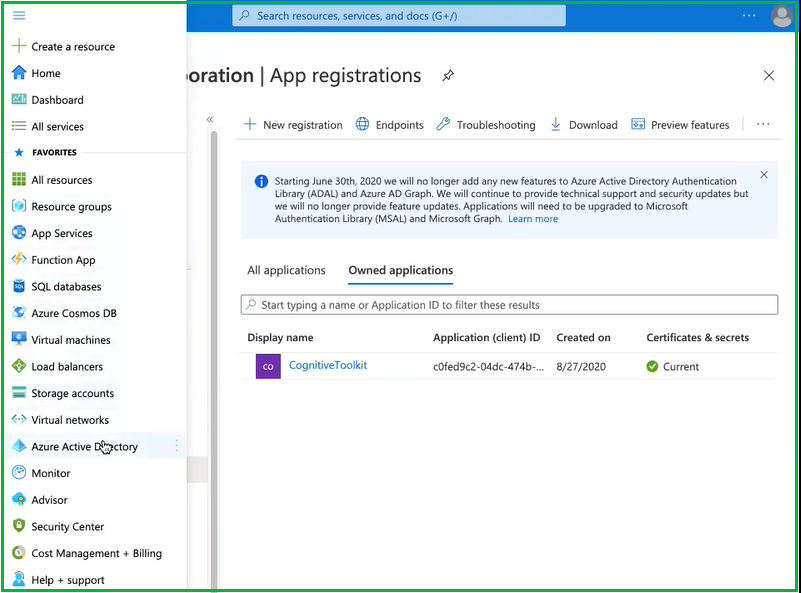Start a New registration

292,125
